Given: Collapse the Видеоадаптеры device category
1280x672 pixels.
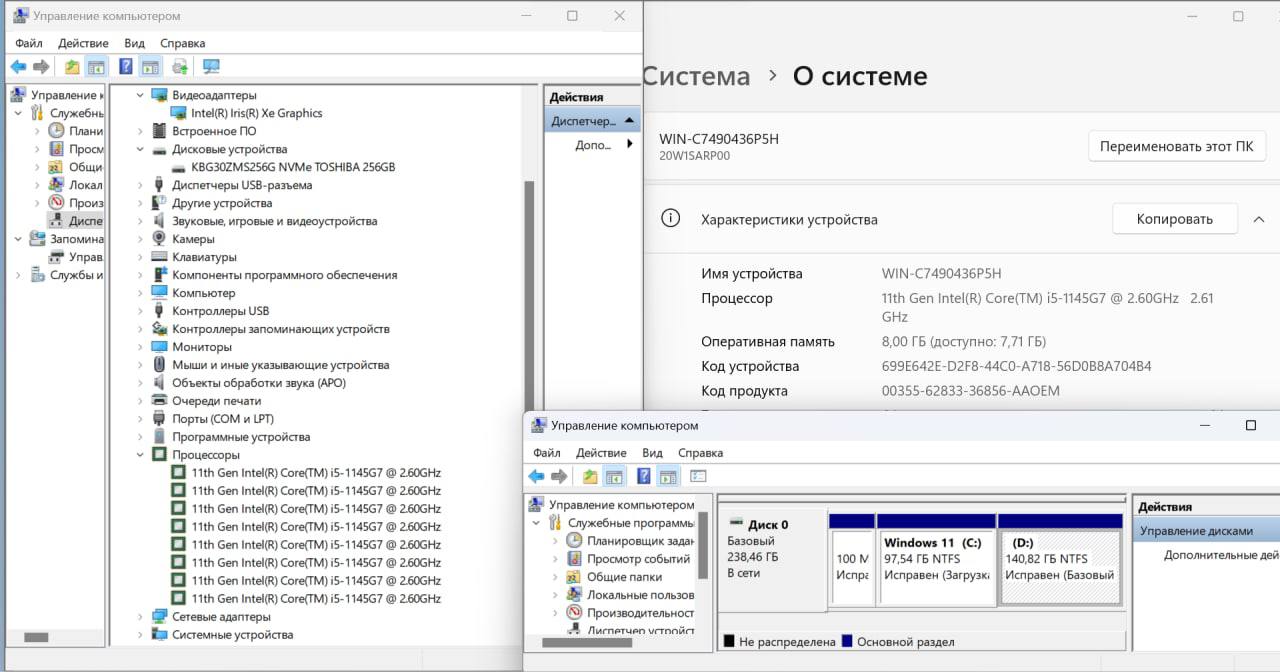Looking at the screenshot, I should click(140, 95).
